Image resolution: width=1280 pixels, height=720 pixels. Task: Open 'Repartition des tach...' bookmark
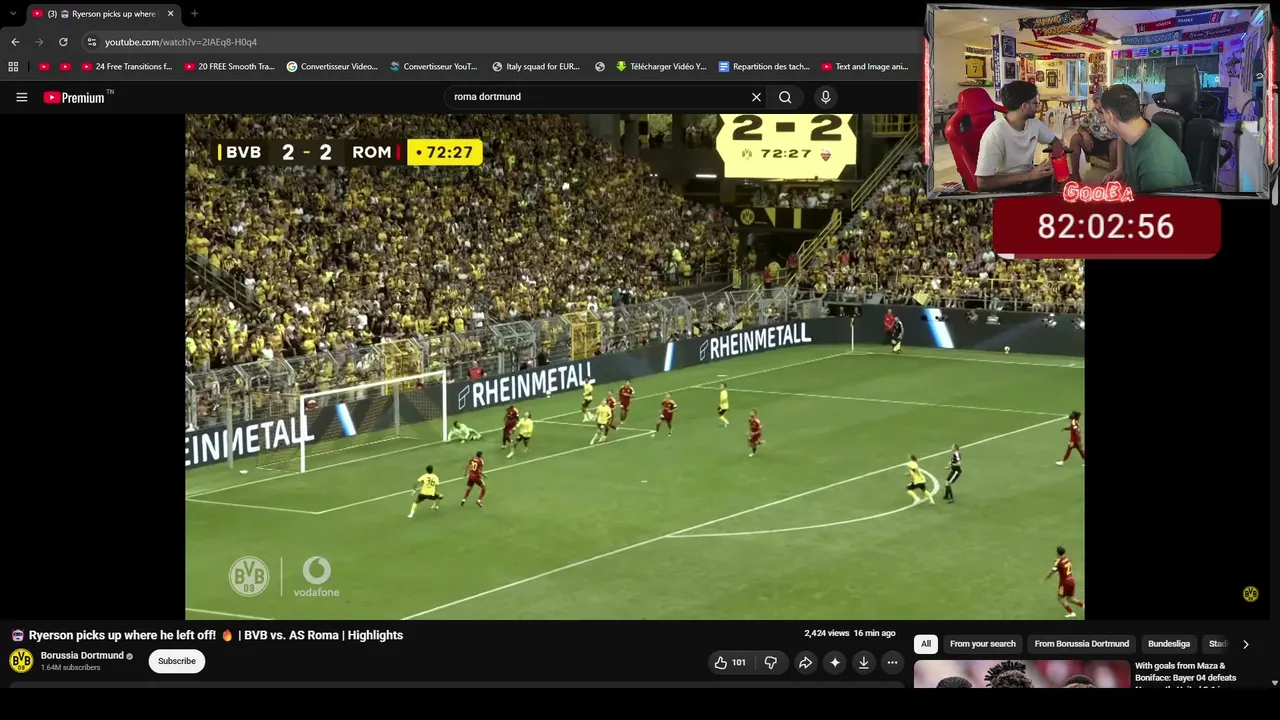pos(764,67)
